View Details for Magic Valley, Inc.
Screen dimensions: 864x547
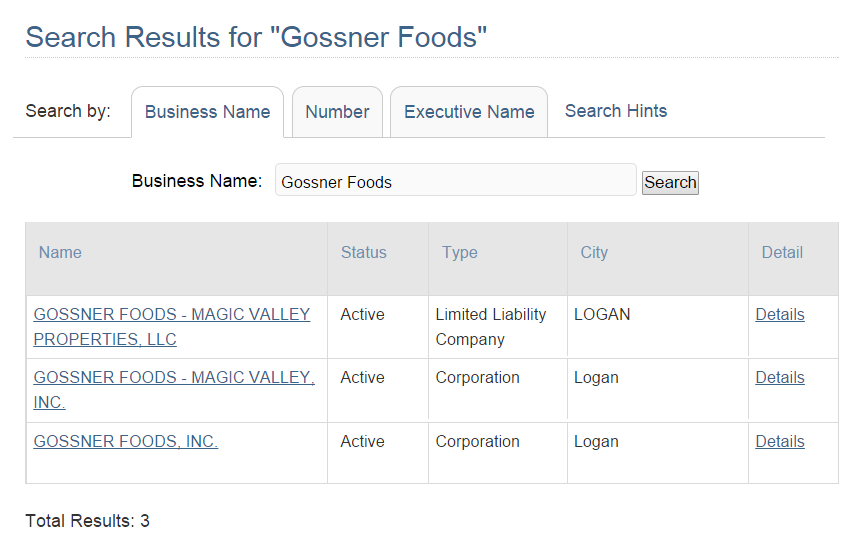coord(780,377)
